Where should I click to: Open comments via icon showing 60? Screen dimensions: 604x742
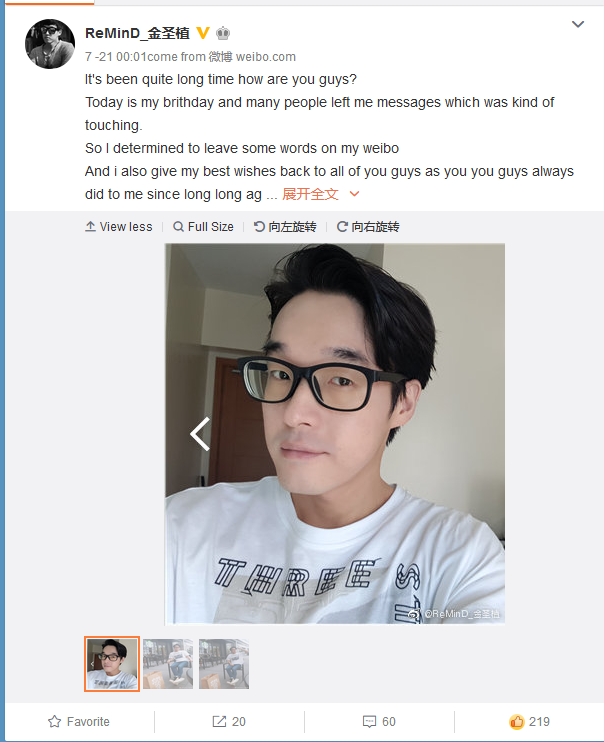click(379, 721)
